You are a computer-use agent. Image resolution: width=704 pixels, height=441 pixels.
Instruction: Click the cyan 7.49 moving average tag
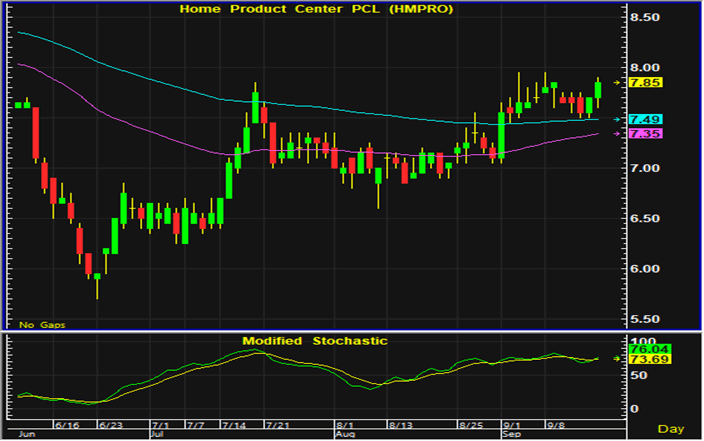point(640,119)
